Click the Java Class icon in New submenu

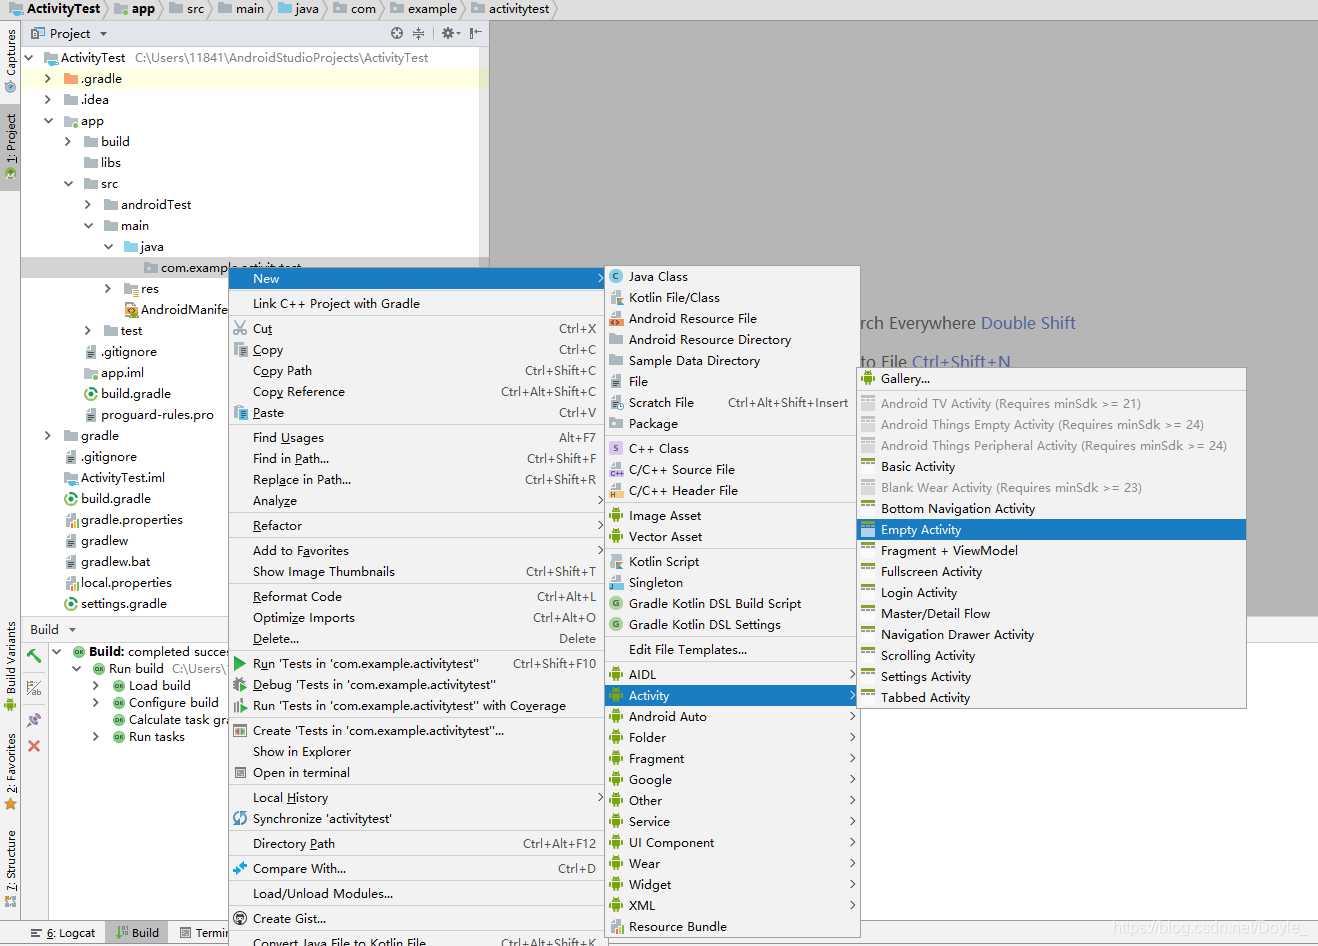616,276
